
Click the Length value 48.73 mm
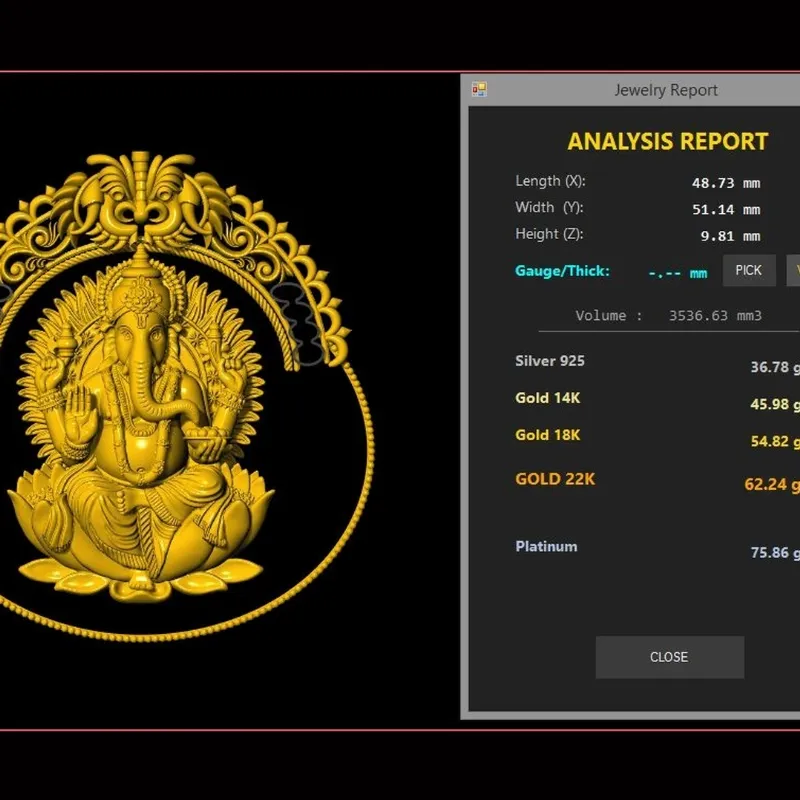[726, 183]
